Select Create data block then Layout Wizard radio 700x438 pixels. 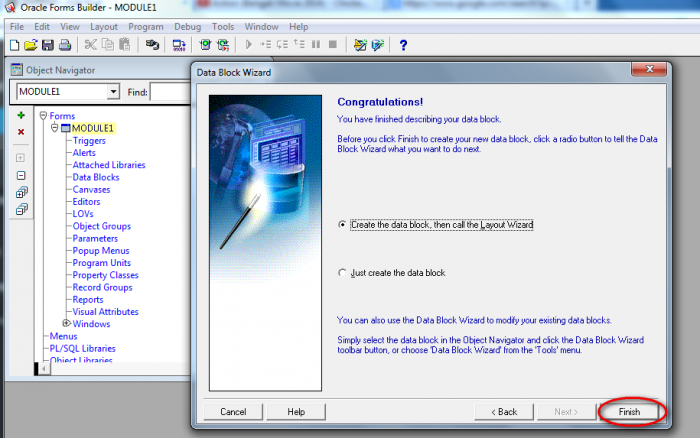[x=342, y=225]
